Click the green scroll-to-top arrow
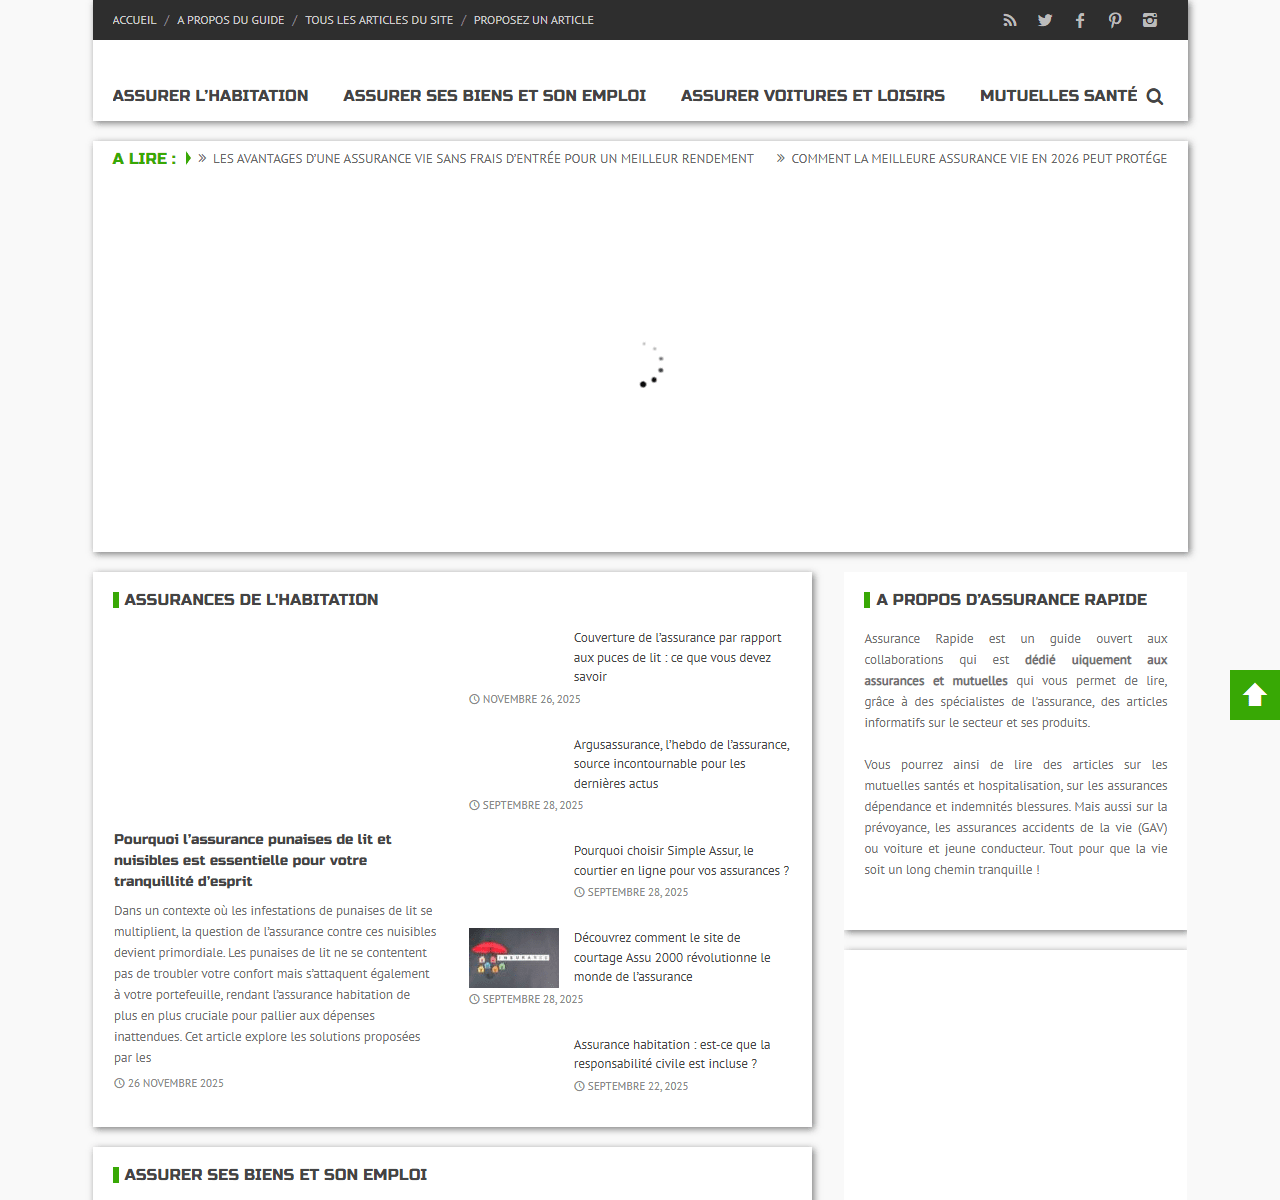The height and width of the screenshot is (1200, 1280). tap(1255, 695)
